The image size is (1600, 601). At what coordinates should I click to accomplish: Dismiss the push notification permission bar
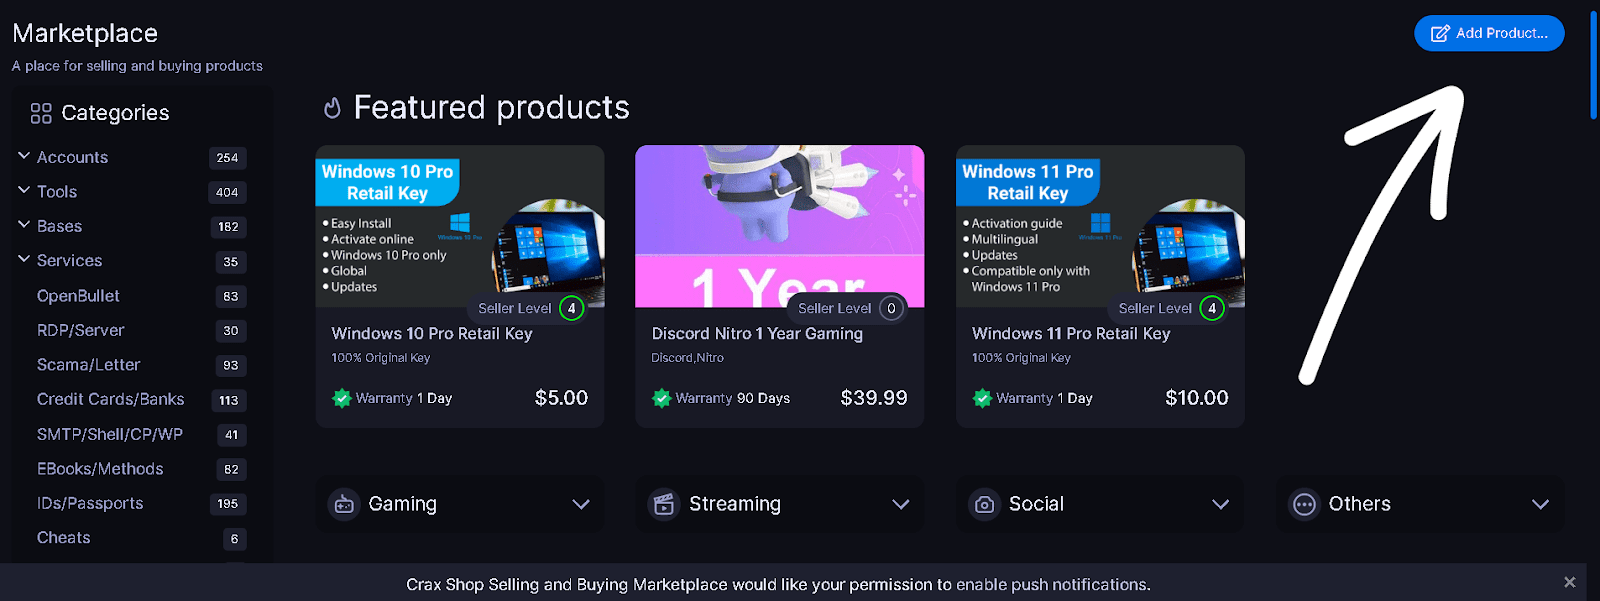point(1570,582)
